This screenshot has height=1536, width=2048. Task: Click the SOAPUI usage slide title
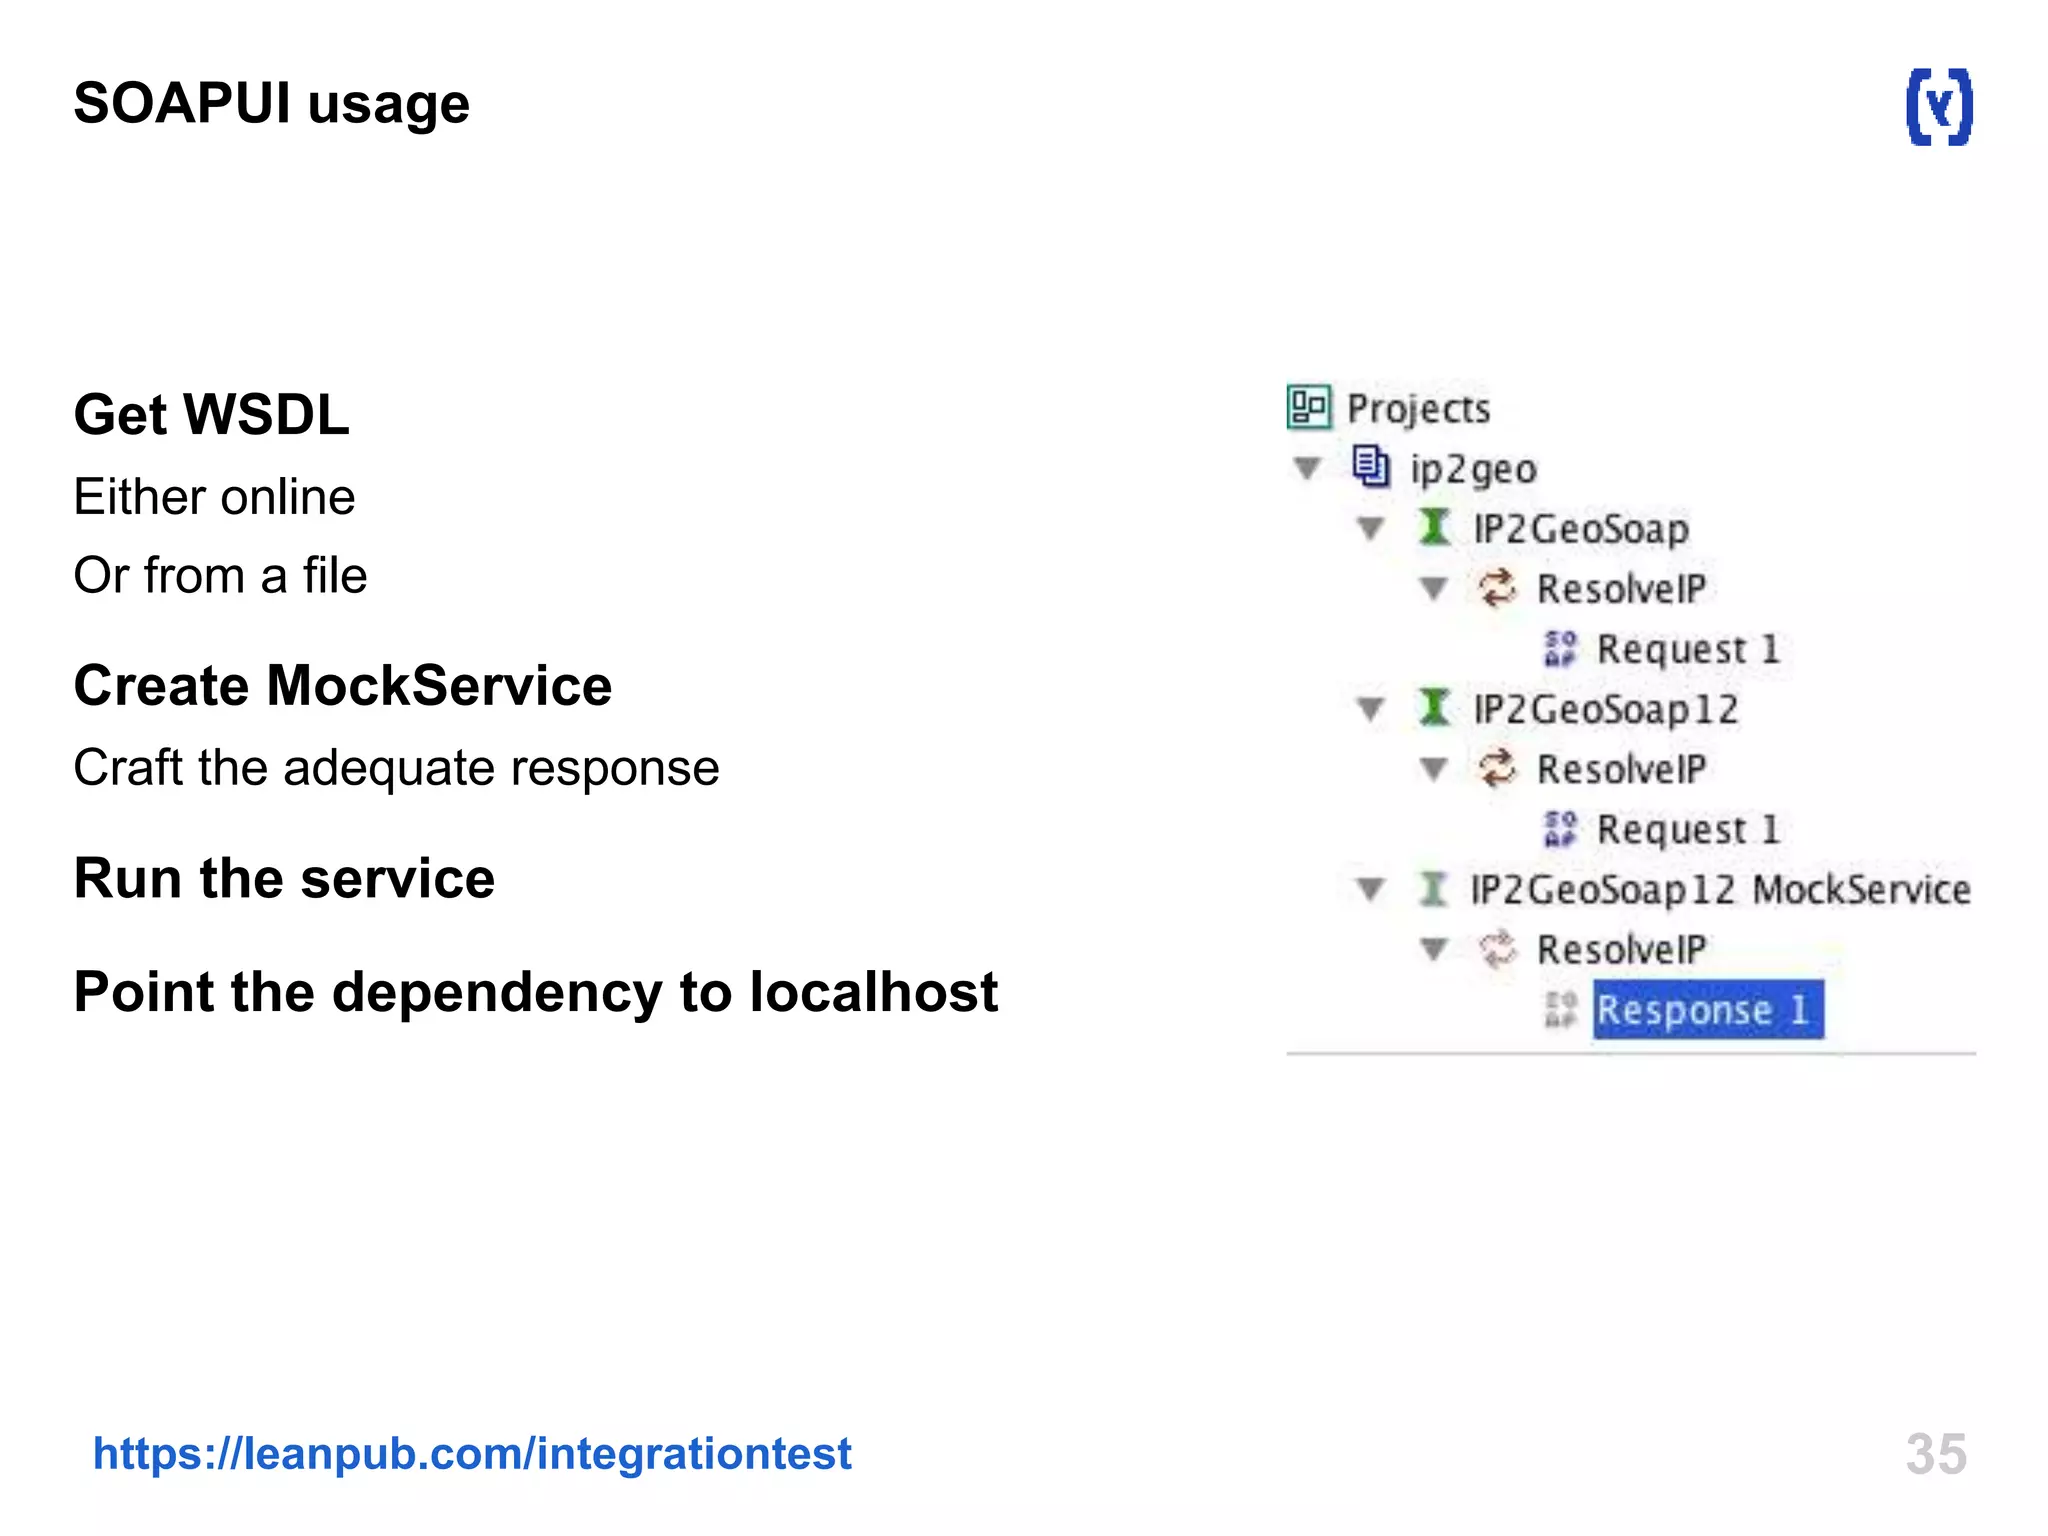point(271,103)
